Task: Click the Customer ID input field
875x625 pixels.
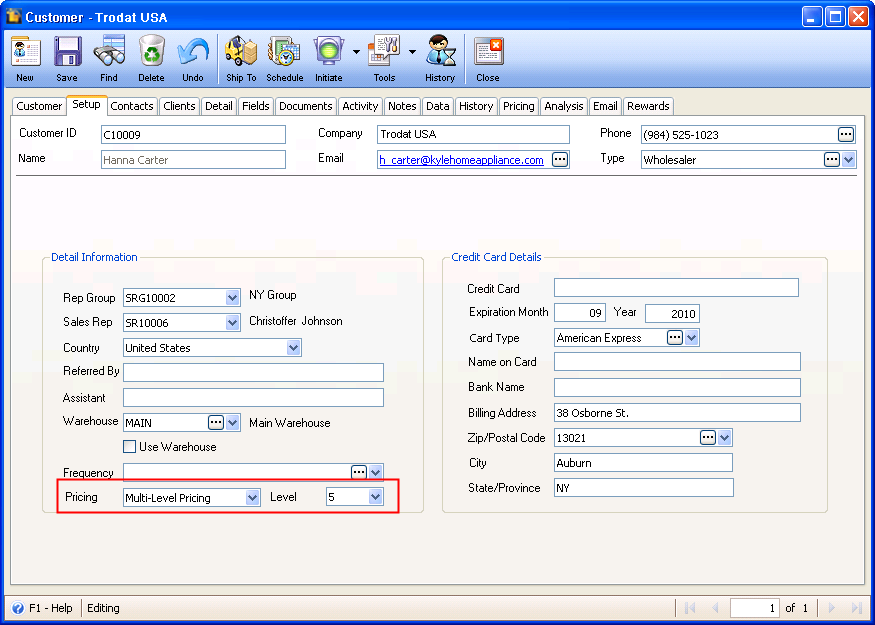Action: (193, 134)
